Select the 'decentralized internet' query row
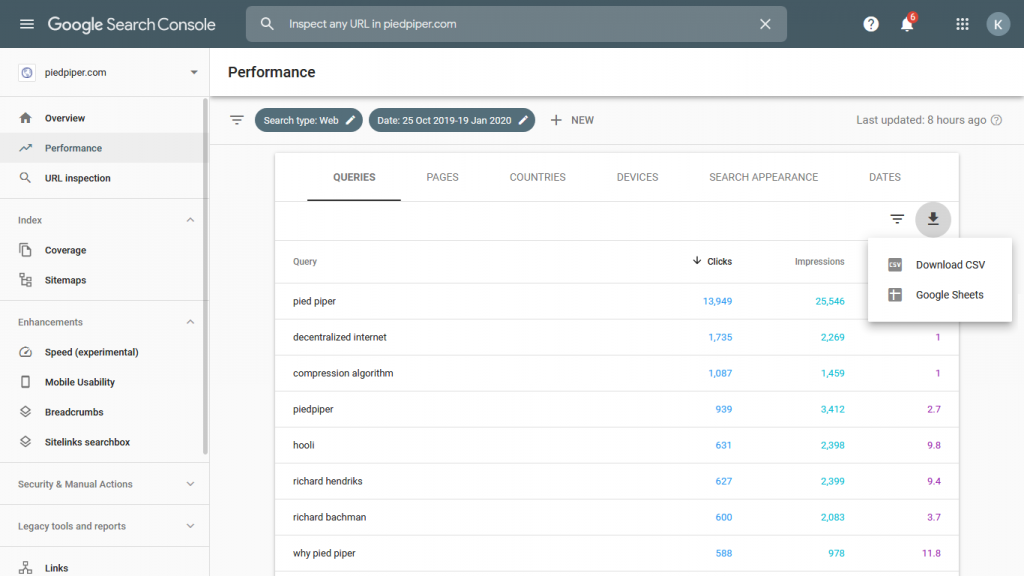Image resolution: width=1024 pixels, height=576 pixels. (x=616, y=337)
